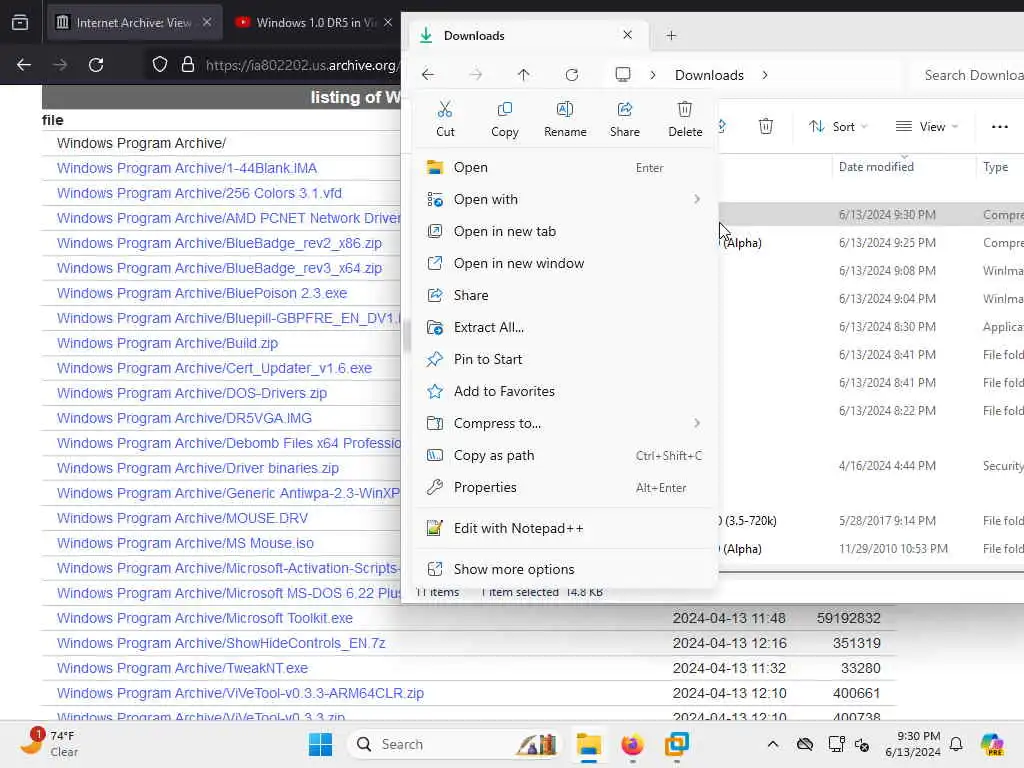
Task: Switch to the Downloads Explorer tab
Action: (x=527, y=35)
